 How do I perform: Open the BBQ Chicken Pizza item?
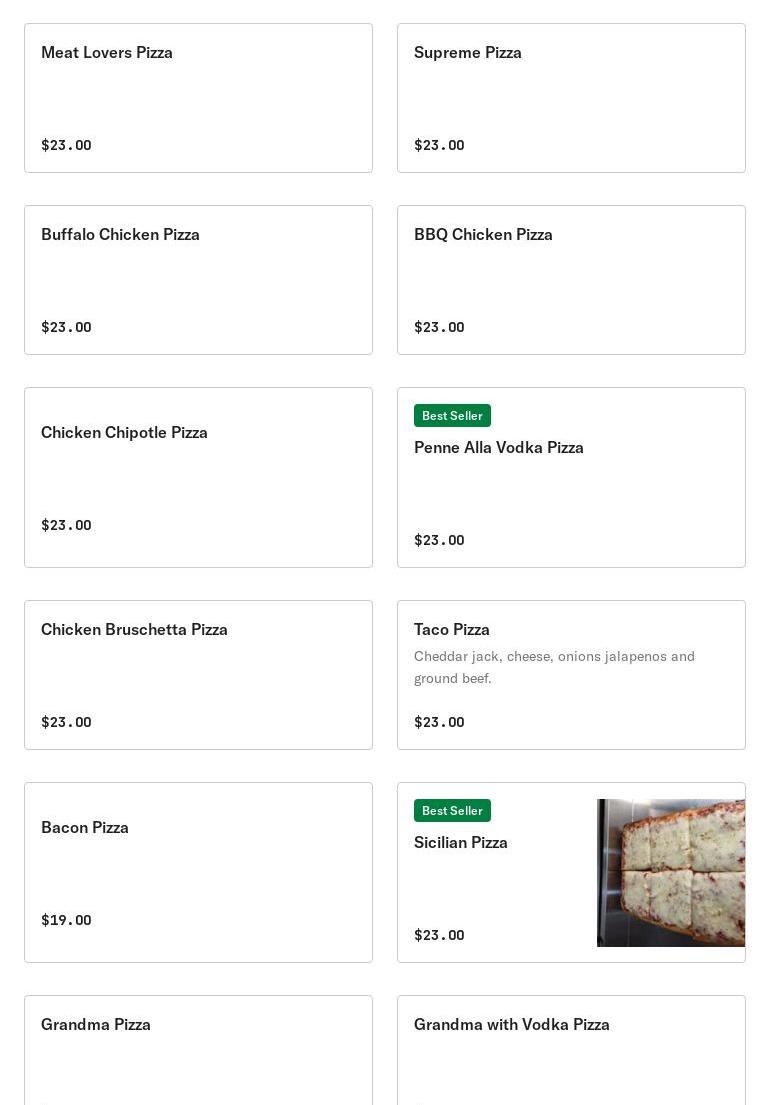(x=571, y=280)
